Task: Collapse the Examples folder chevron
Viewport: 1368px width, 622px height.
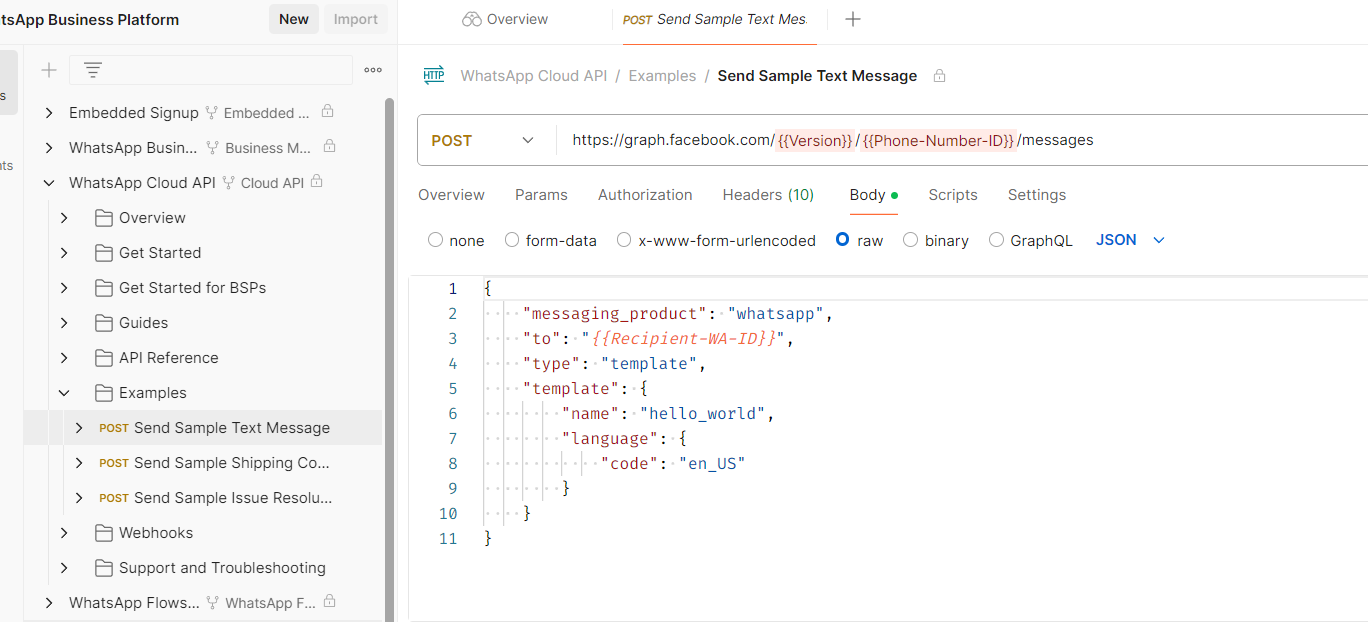Action: (64, 393)
